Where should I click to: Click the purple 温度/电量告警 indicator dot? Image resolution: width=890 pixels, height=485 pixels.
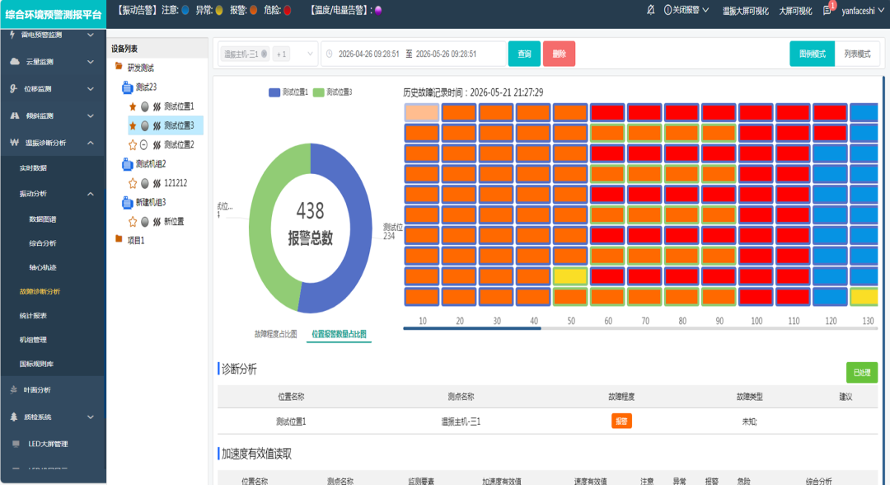(379, 10)
